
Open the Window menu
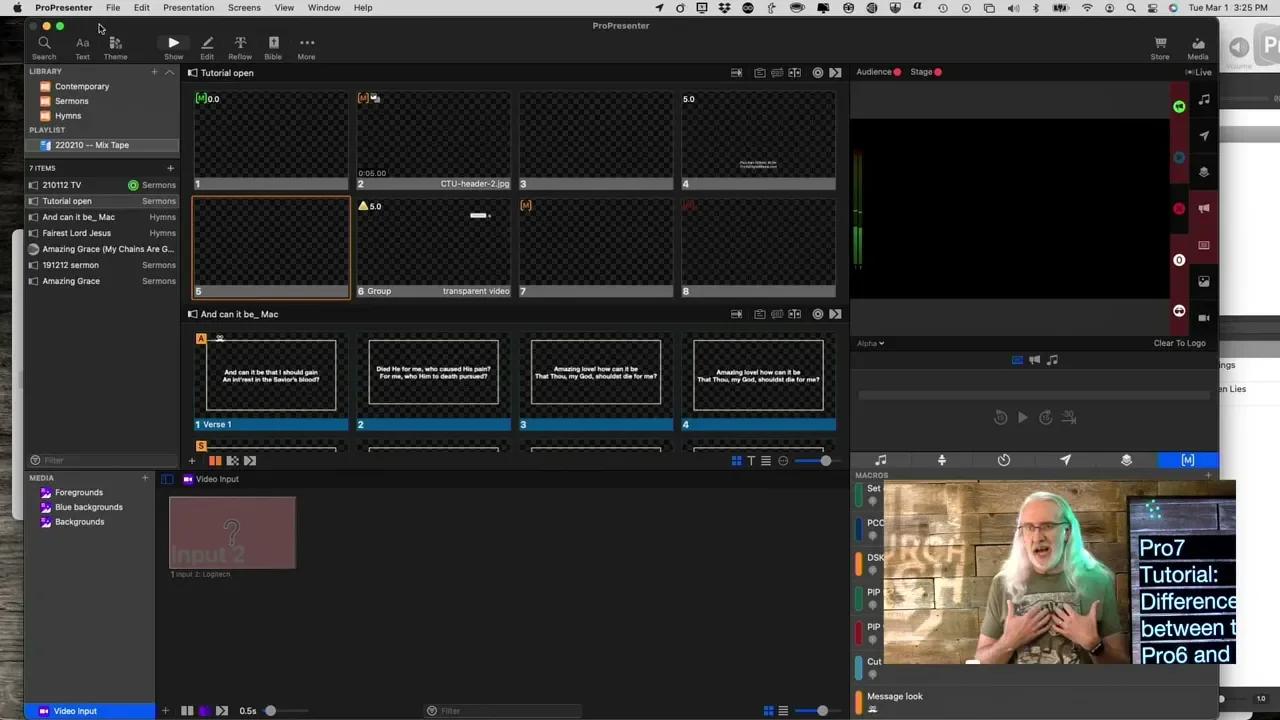click(x=324, y=7)
